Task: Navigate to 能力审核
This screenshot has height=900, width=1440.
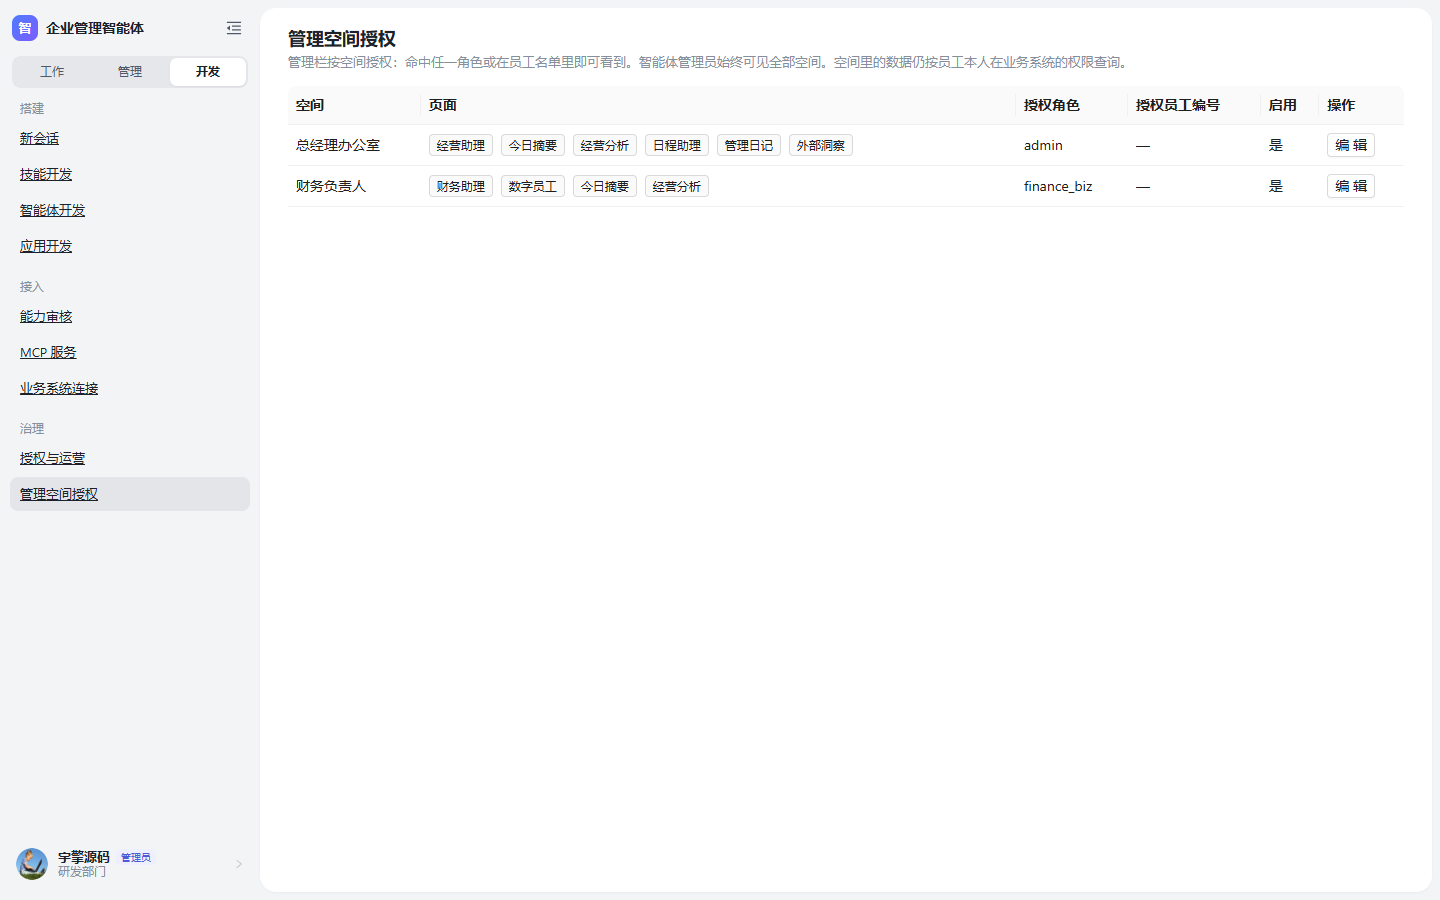Action: tap(46, 316)
